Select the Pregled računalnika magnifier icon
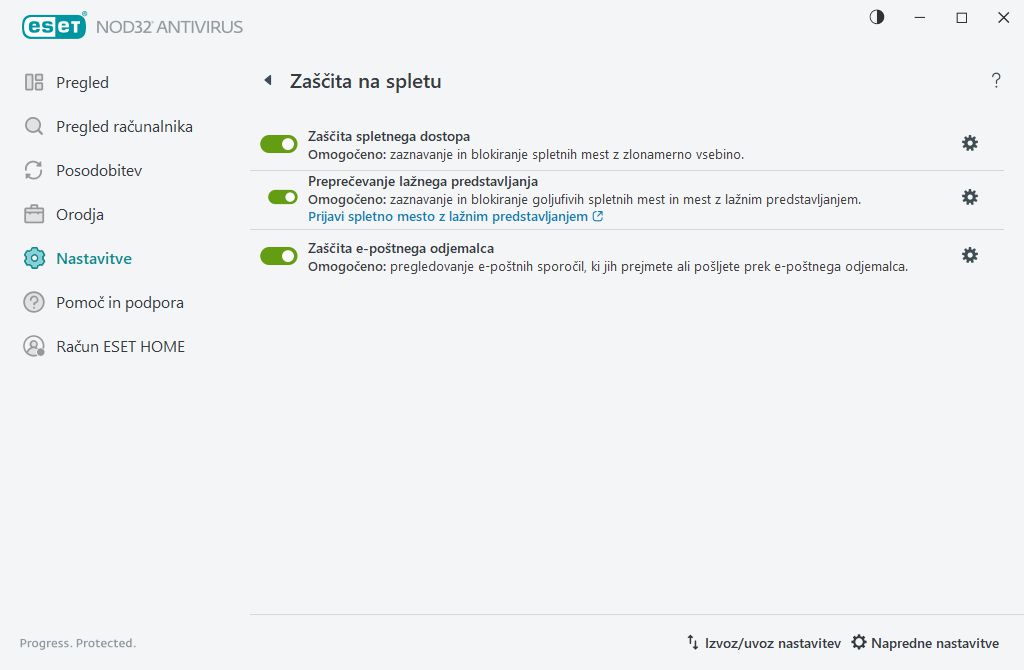 (34, 126)
